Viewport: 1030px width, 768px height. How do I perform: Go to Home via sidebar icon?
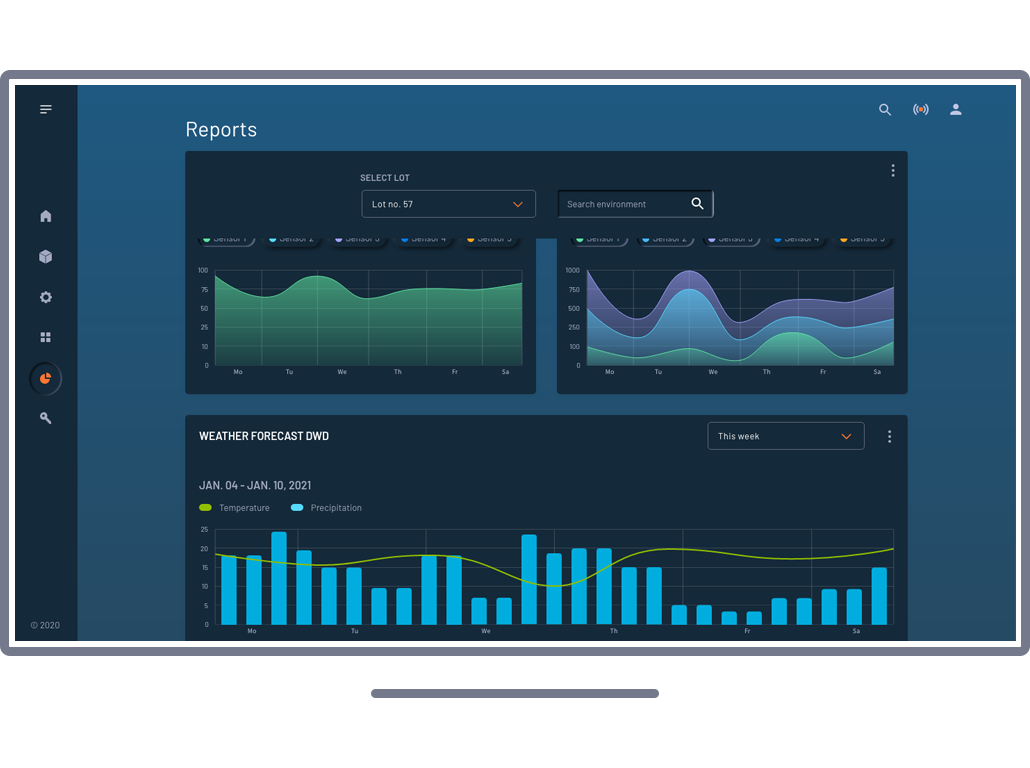(46, 216)
